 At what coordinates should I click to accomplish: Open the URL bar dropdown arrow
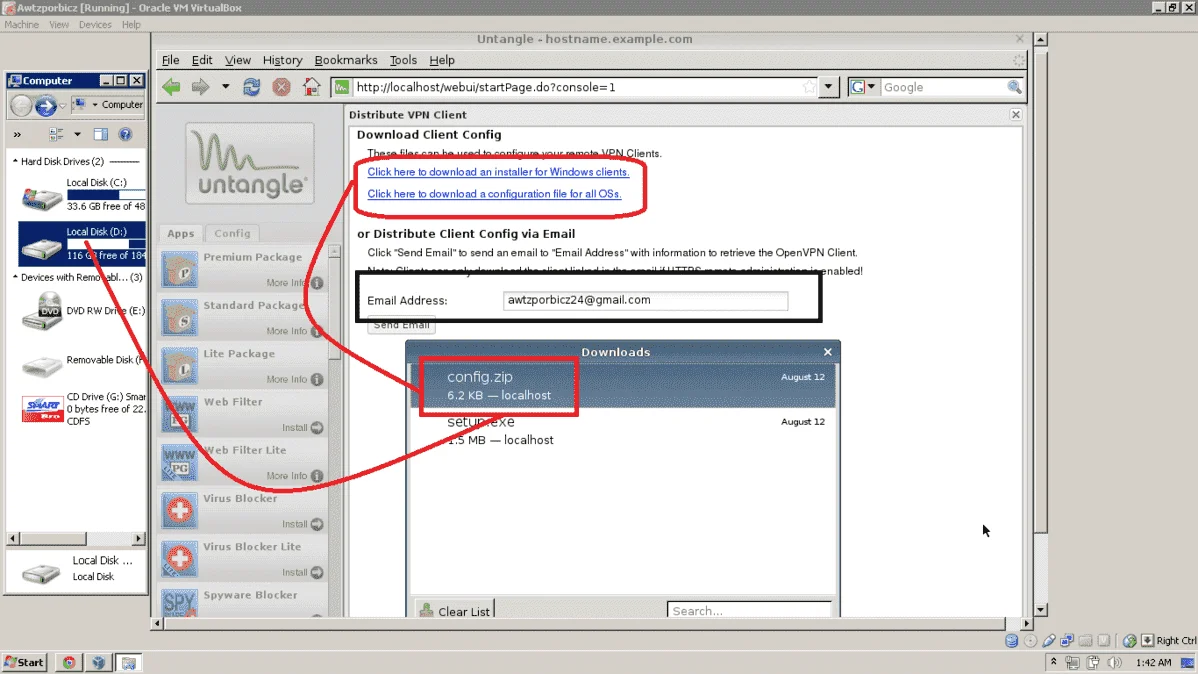[x=828, y=87]
